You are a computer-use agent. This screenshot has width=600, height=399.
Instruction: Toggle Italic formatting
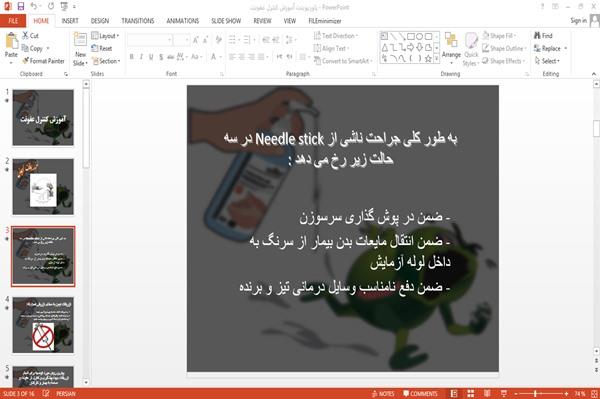click(141, 57)
